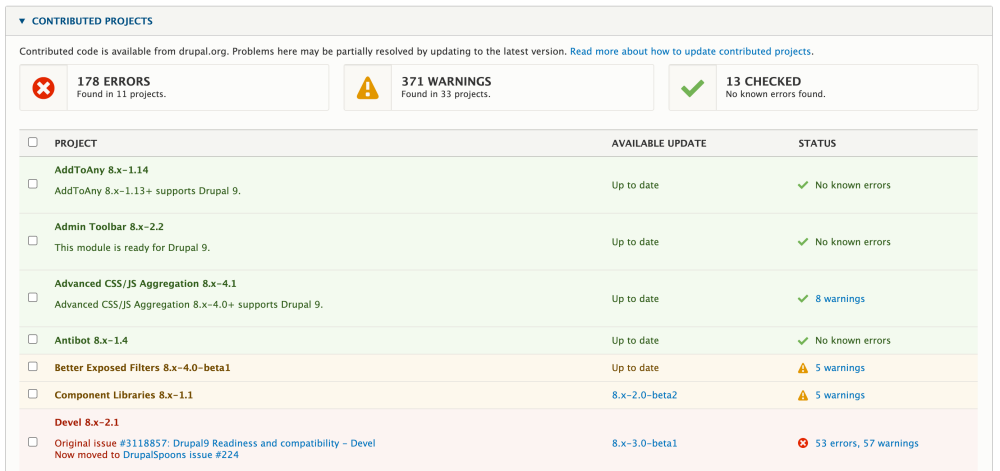Click 'Up to date' in the Antibot row
1000x471 pixels.
click(x=635, y=340)
